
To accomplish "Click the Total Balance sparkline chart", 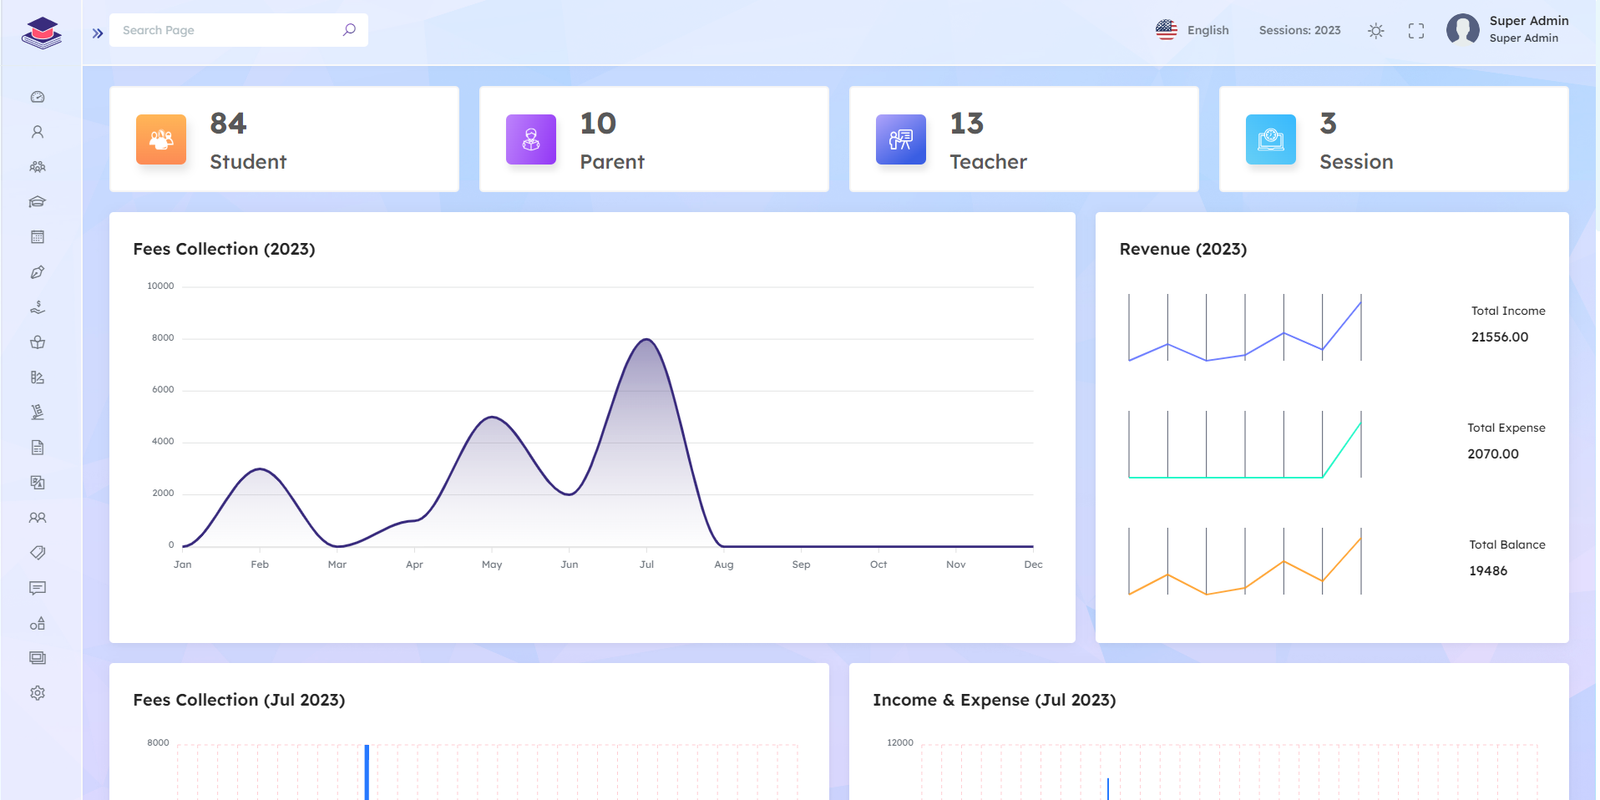I will pos(1245,561).
